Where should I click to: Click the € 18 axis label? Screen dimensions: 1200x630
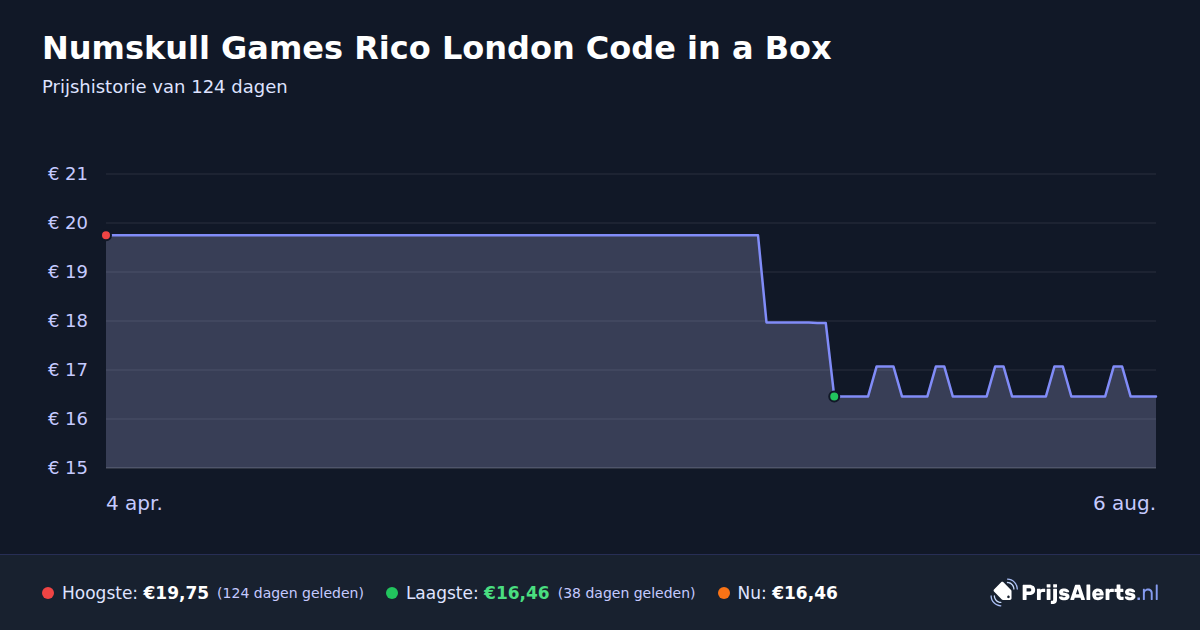[x=68, y=321]
